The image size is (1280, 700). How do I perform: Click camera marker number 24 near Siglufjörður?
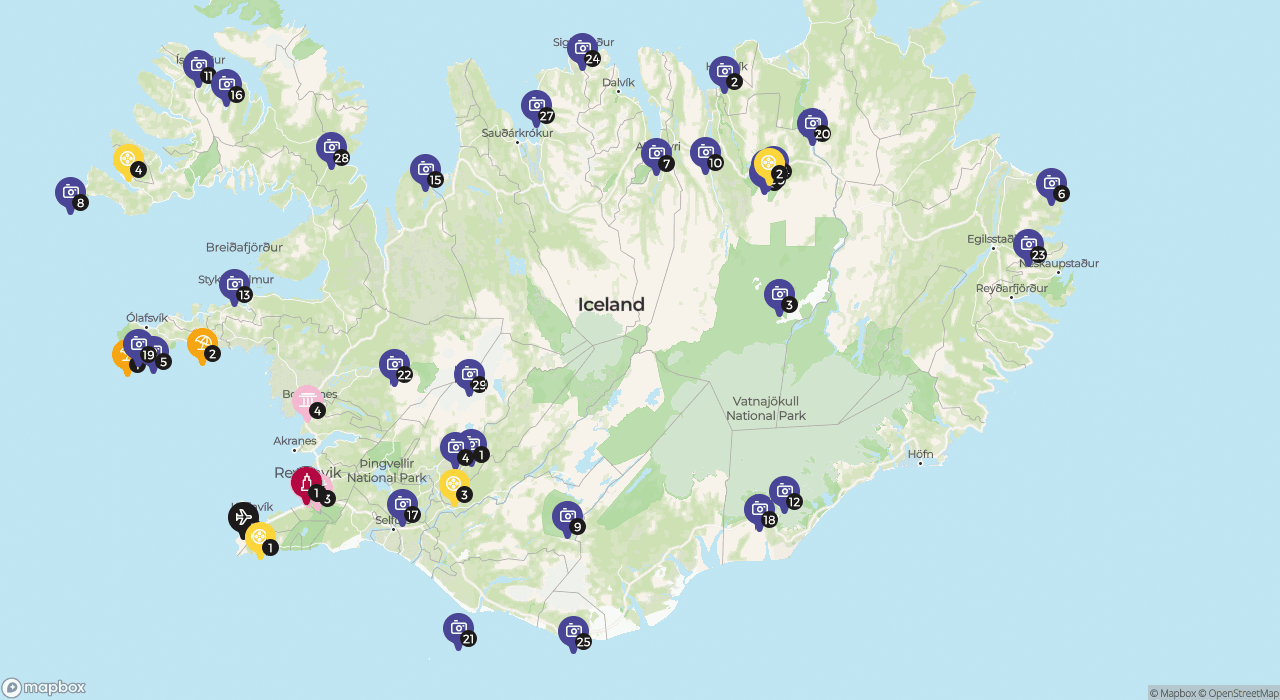pyautogui.click(x=582, y=48)
